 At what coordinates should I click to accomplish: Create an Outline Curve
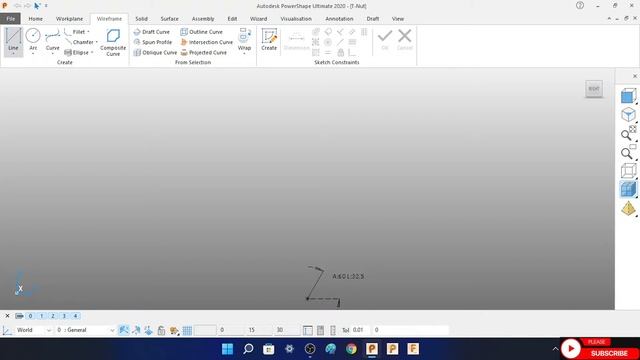[202, 32]
